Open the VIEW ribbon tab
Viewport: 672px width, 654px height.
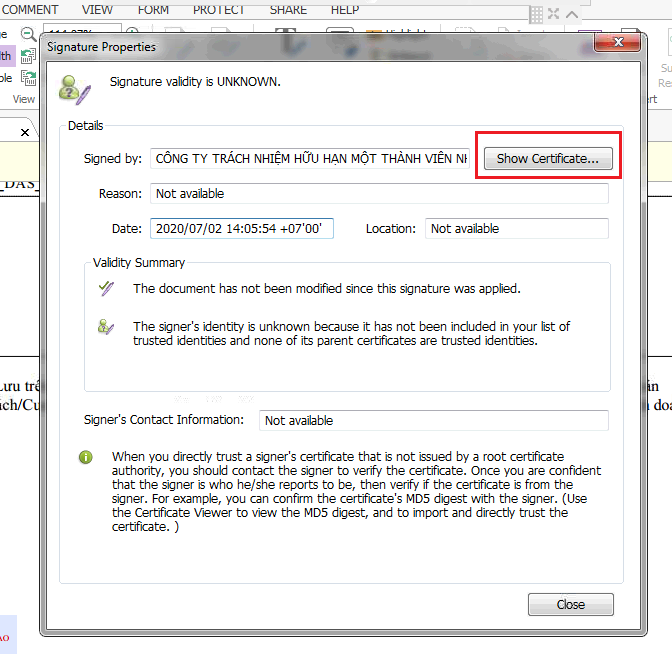click(x=97, y=9)
